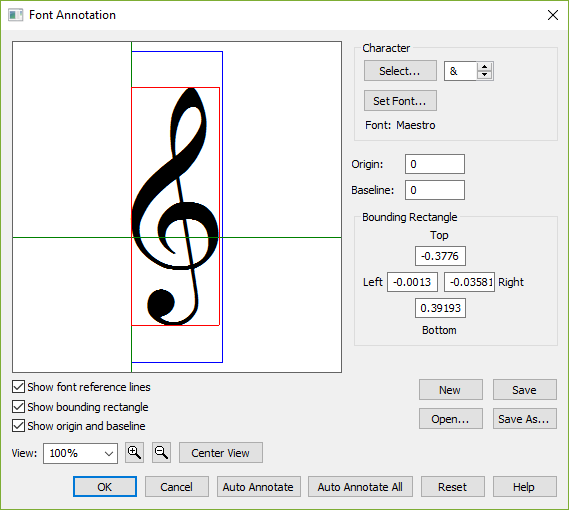Click the Font Annotation title bar icon
569x510 pixels.
point(16,15)
